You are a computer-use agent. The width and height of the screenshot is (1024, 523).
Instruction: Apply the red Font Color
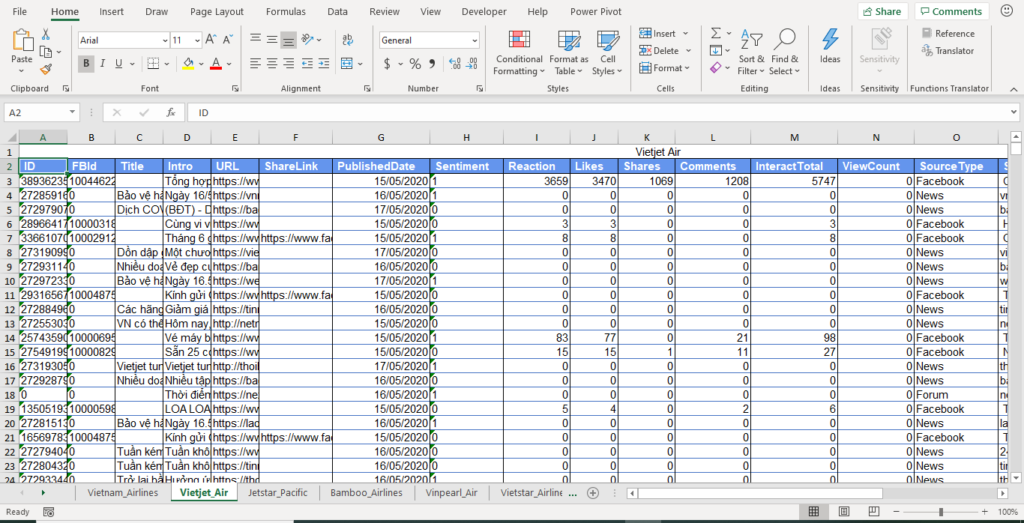pyautogui.click(x=216, y=63)
